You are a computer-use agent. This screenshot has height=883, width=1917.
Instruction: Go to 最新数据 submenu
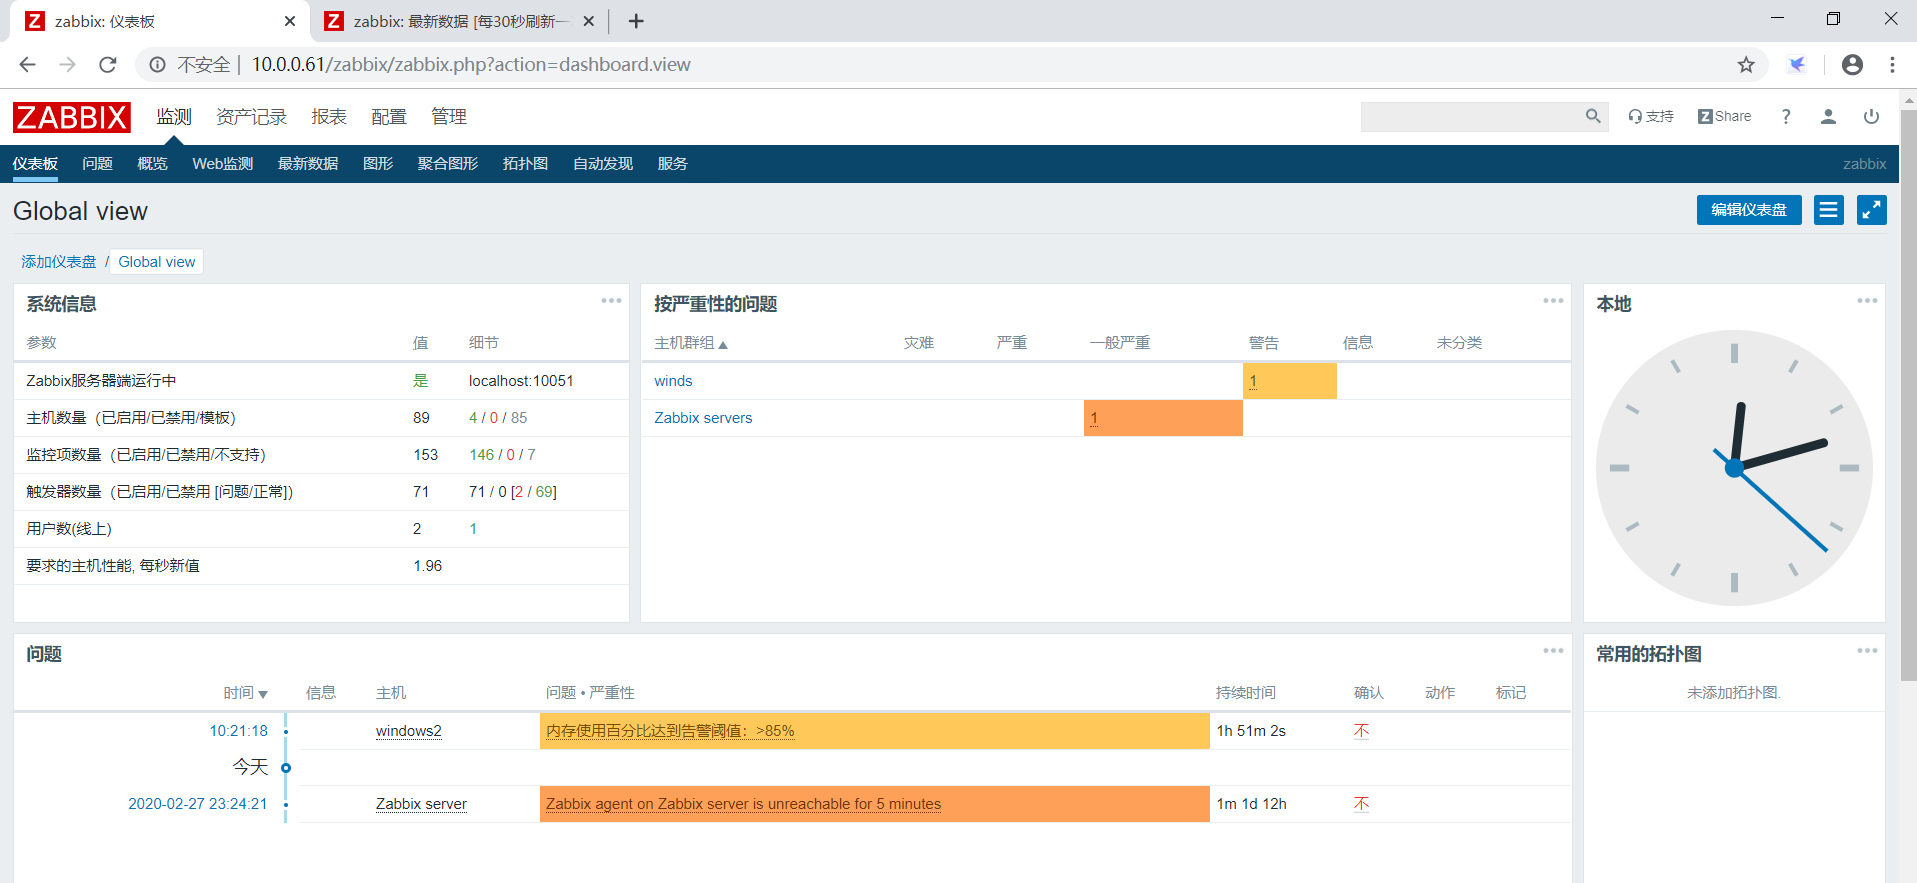click(x=308, y=164)
